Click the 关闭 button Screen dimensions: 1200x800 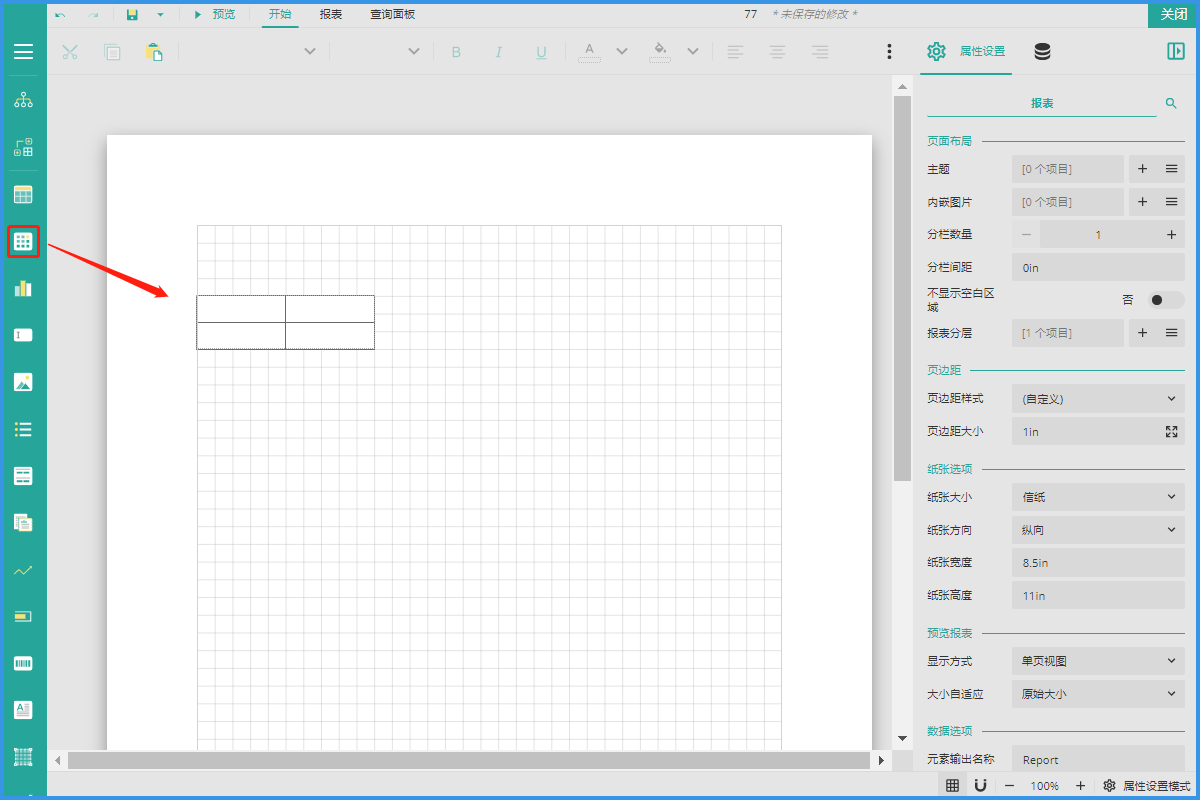pyautogui.click(x=1173, y=14)
